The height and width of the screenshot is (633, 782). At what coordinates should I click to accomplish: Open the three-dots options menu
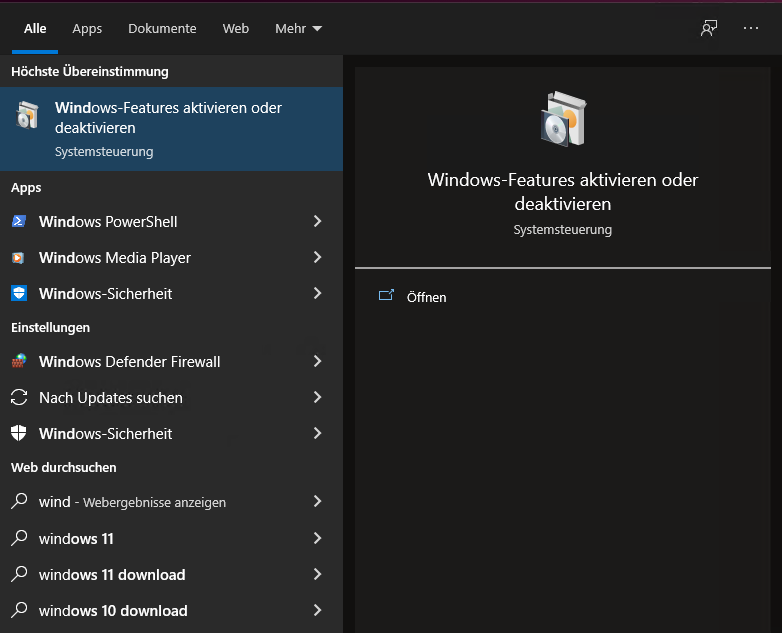point(751,28)
